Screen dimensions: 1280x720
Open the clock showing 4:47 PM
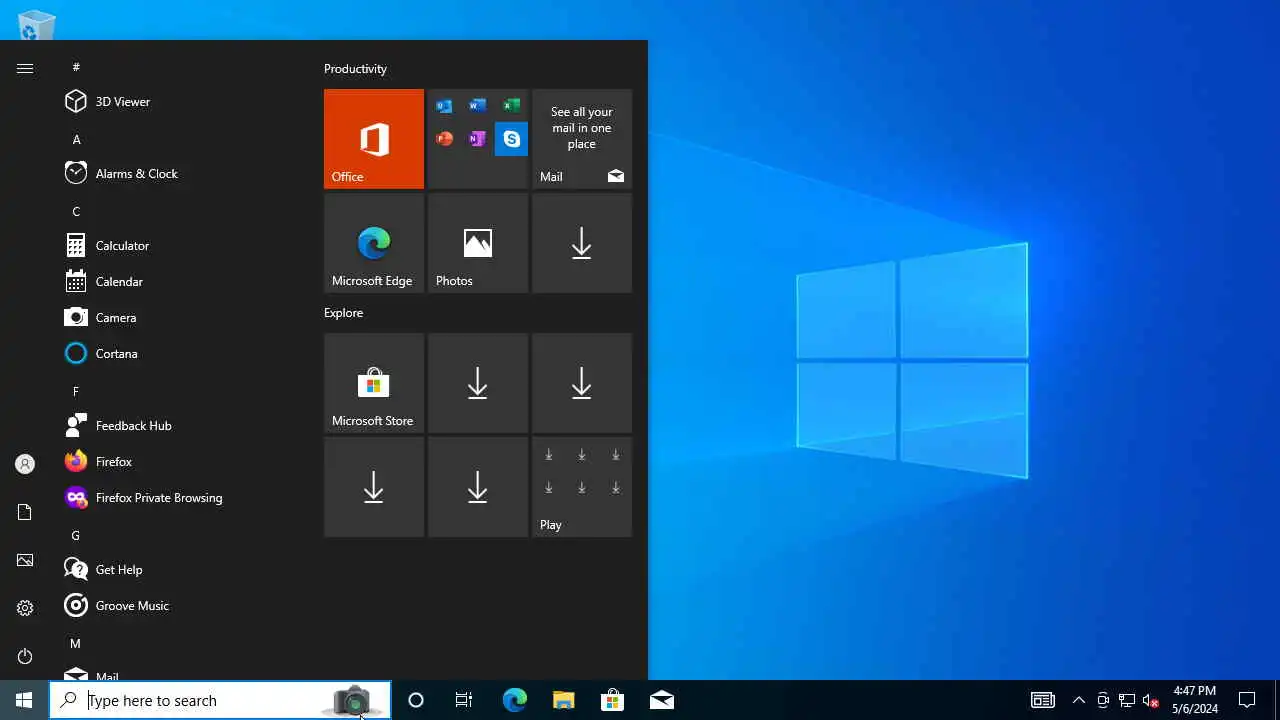1195,700
